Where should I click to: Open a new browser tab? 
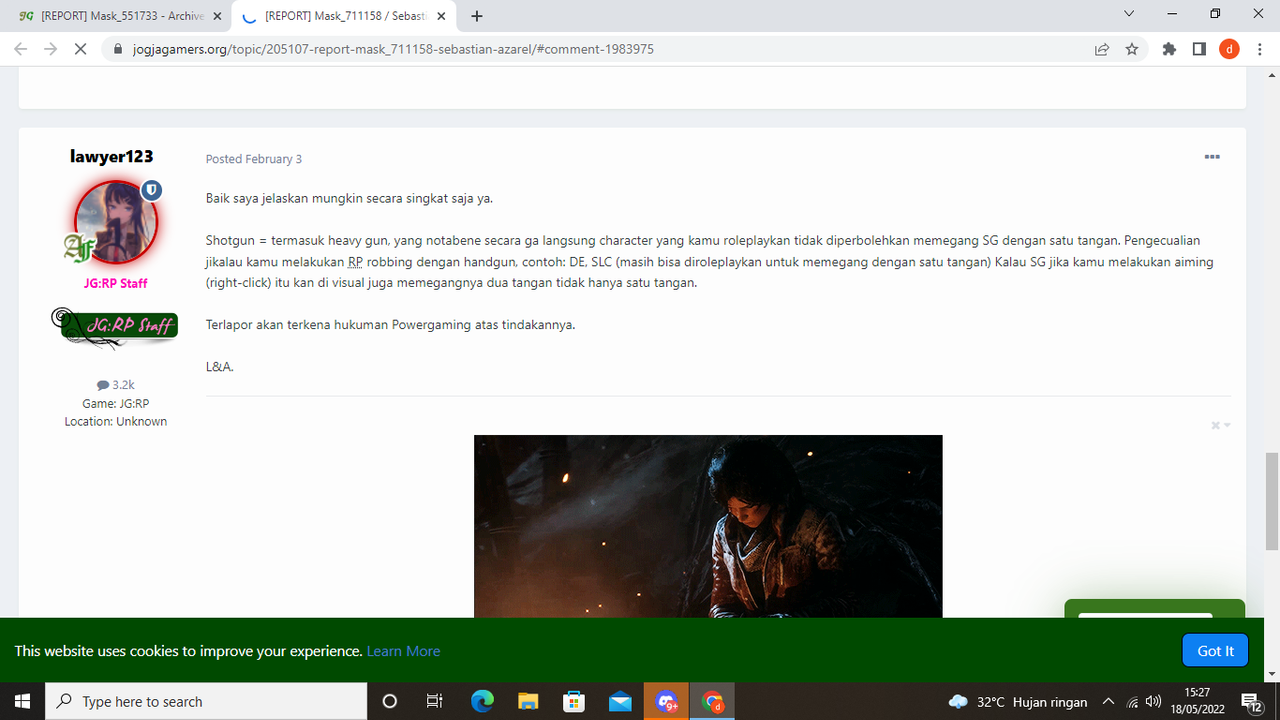[x=477, y=16]
